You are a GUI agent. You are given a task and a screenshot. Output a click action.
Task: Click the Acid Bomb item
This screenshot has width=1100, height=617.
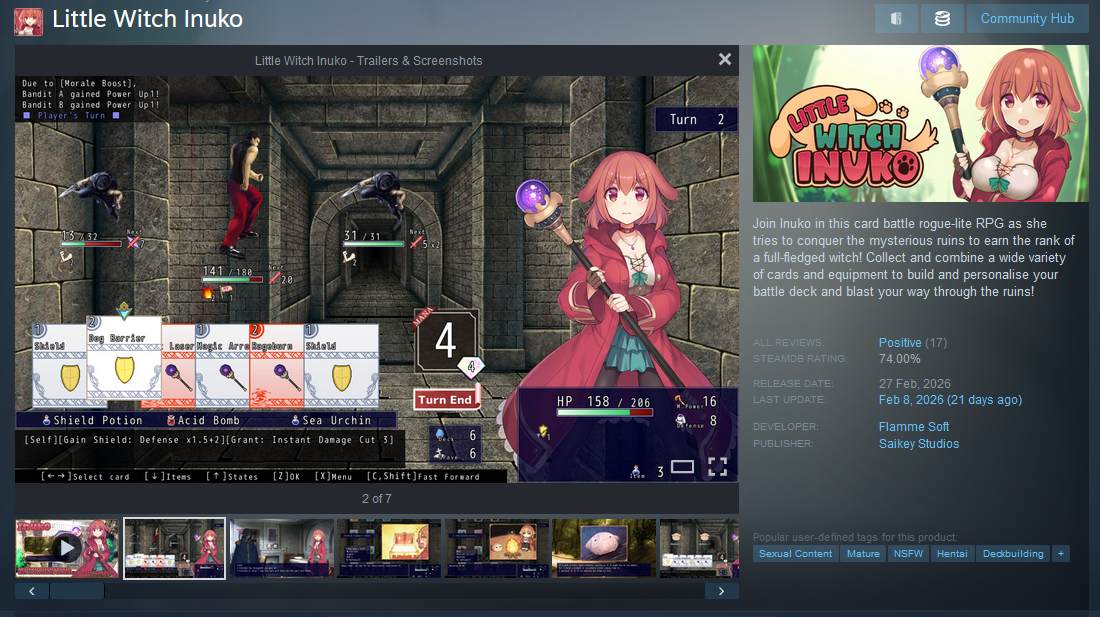(203, 420)
